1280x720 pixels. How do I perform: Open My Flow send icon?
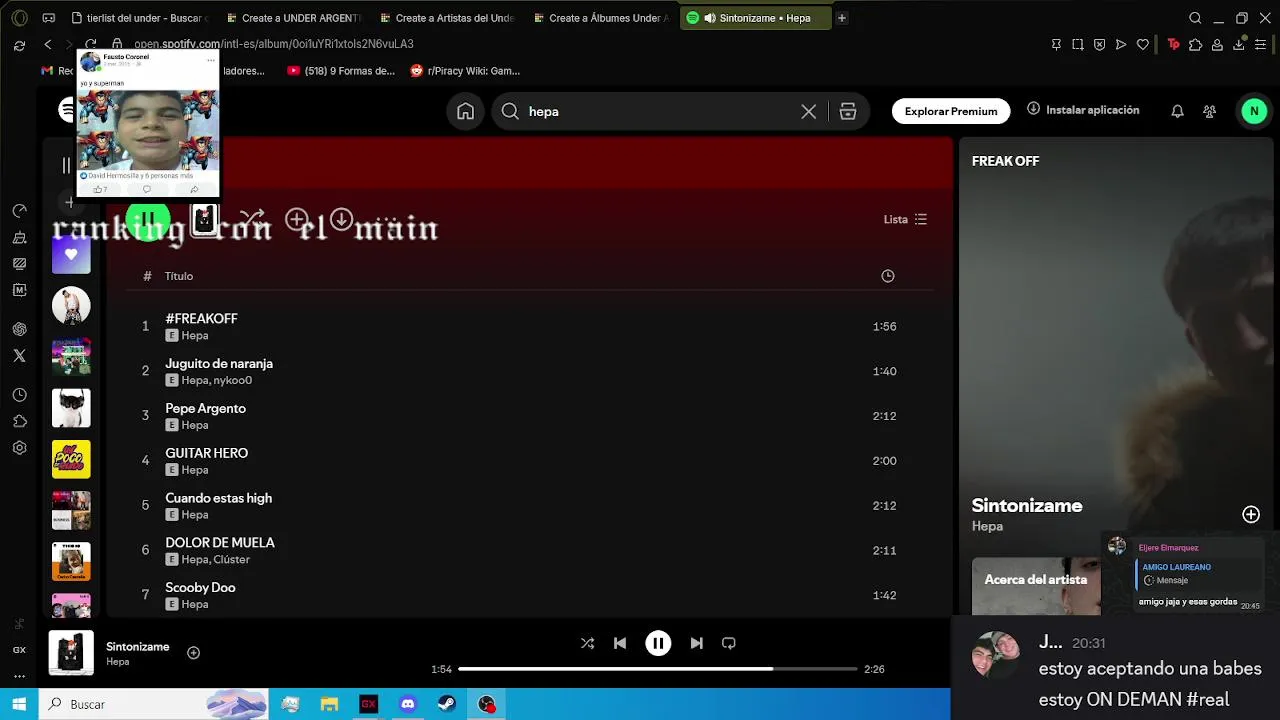1121,44
